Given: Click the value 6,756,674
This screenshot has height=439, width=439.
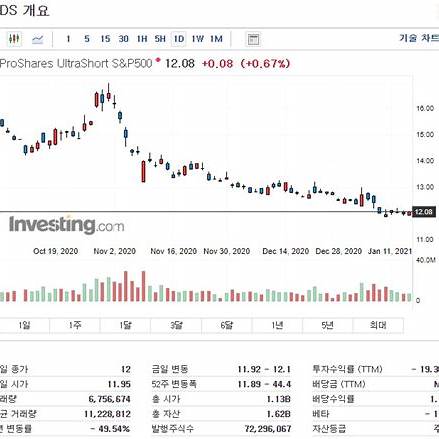Looking at the screenshot, I should 109,399.
